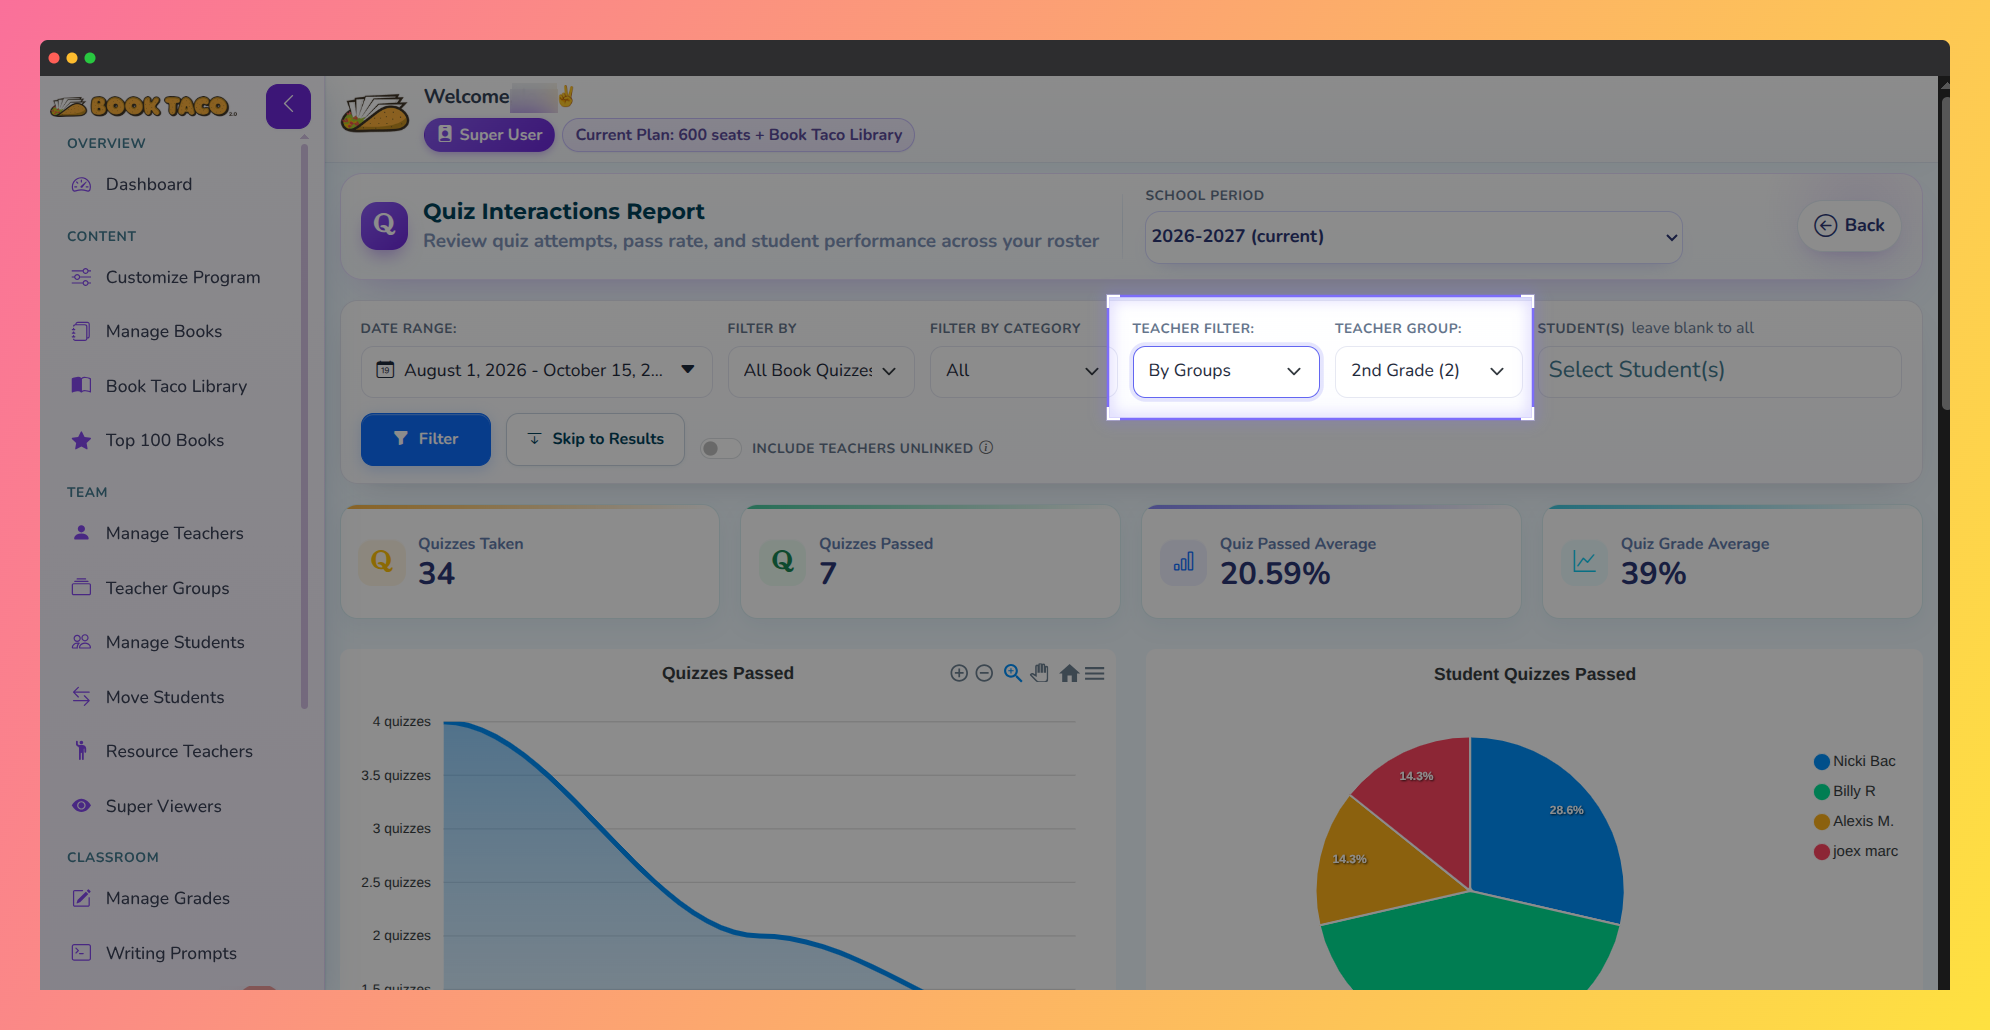Click Skip to Results

595,439
